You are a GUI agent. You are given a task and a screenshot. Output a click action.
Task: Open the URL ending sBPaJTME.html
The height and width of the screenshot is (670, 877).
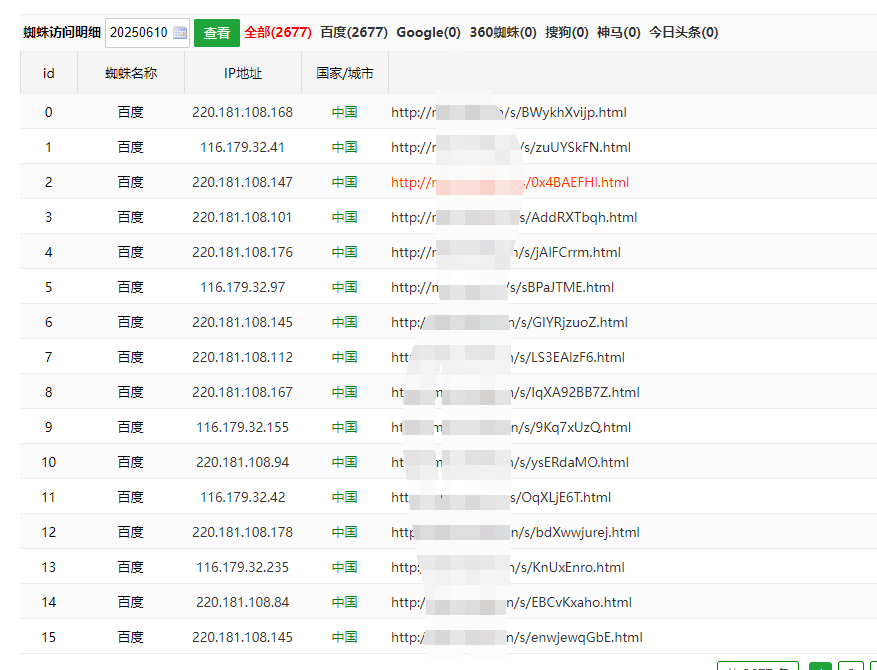tap(502, 287)
